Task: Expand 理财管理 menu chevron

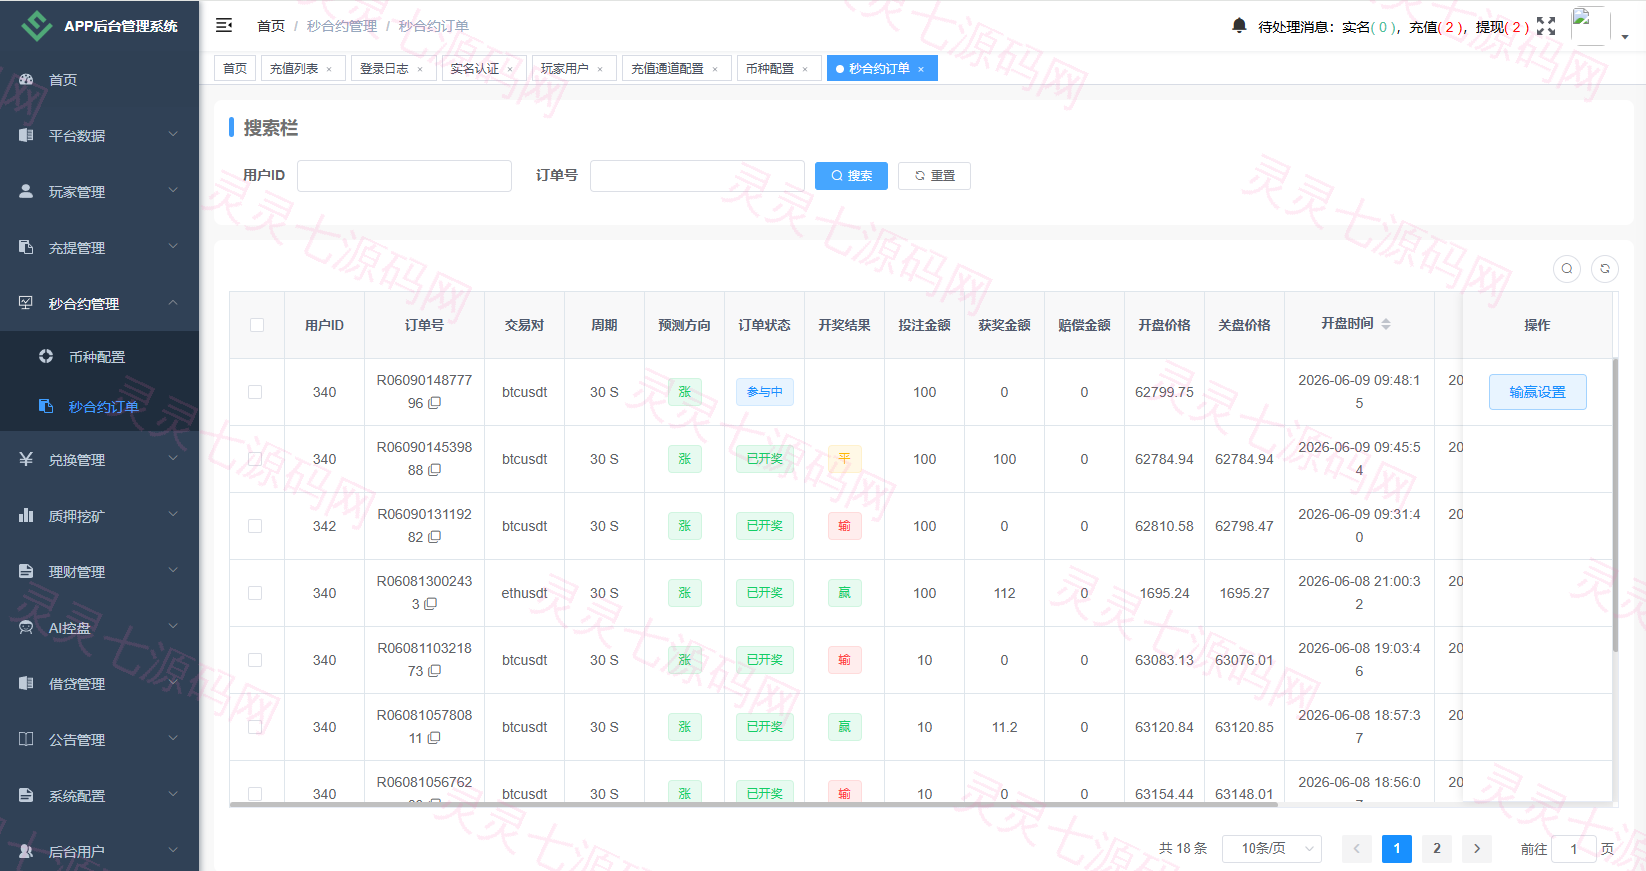Action: 173,570
